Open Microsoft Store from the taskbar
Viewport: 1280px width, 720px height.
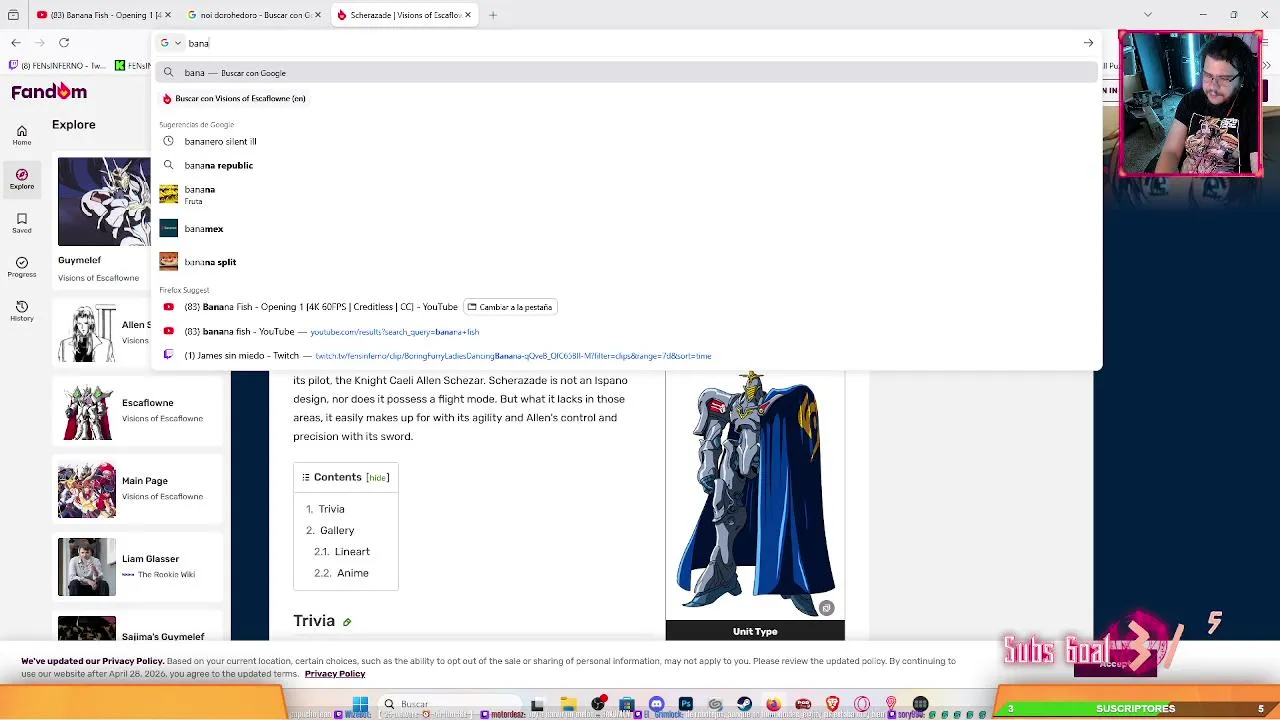(x=627, y=704)
